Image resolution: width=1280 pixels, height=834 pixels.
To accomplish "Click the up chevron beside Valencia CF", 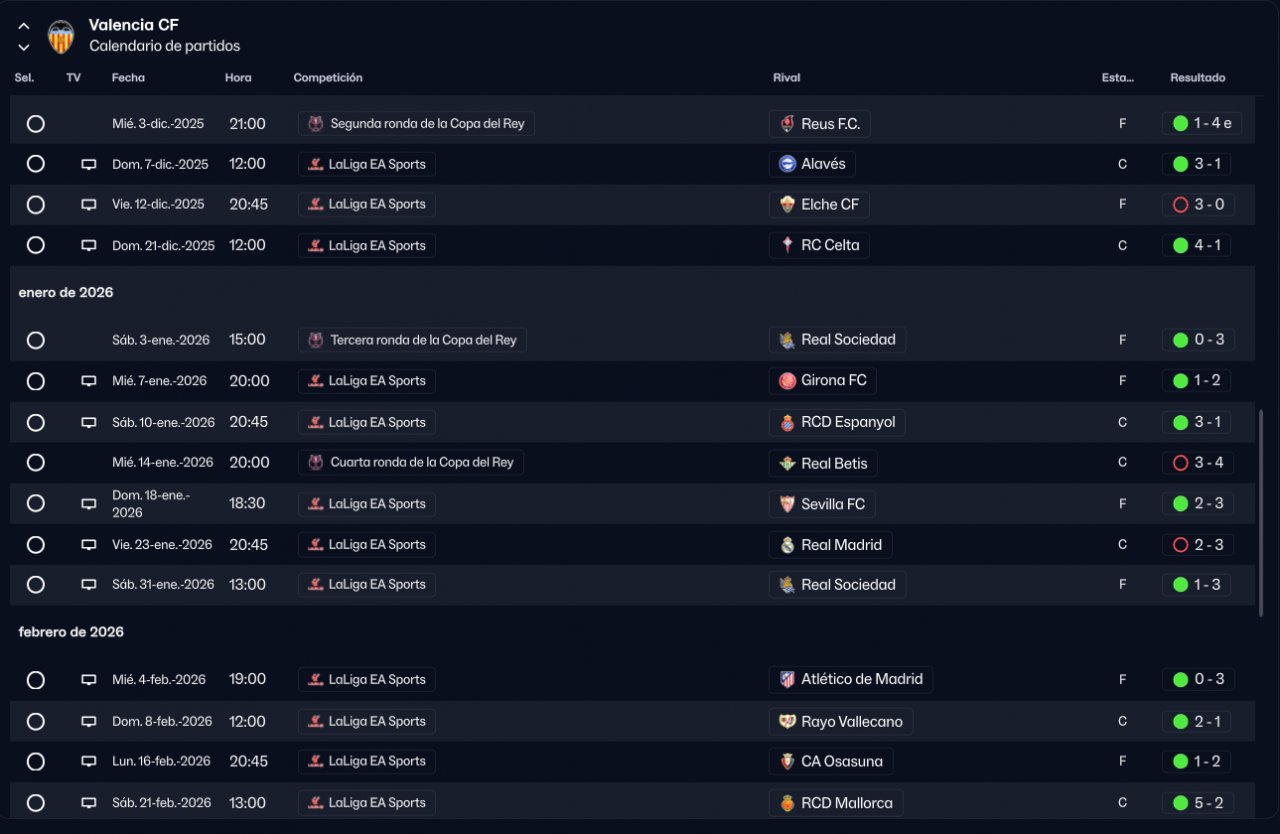I will tap(24, 27).
